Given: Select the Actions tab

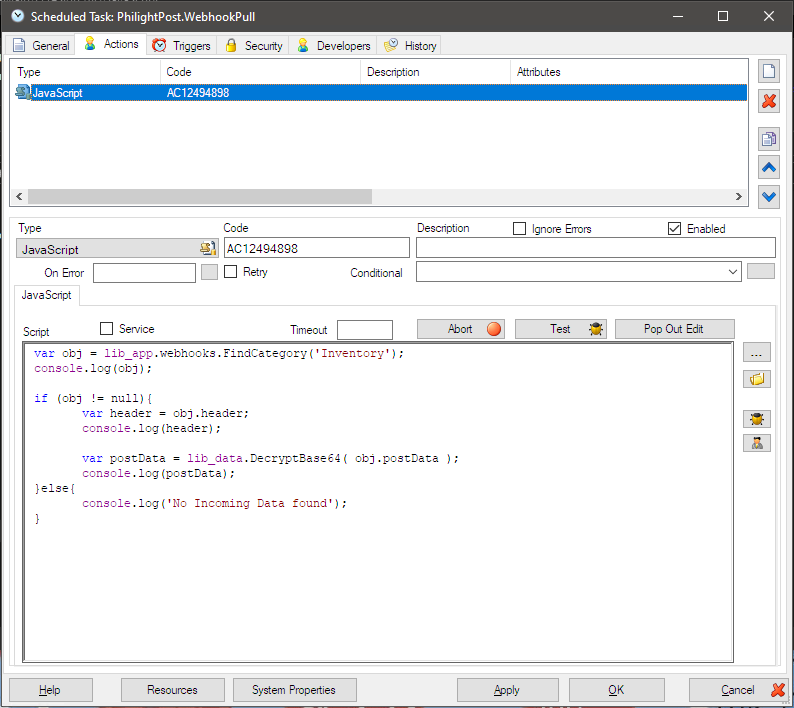Looking at the screenshot, I should tap(111, 44).
